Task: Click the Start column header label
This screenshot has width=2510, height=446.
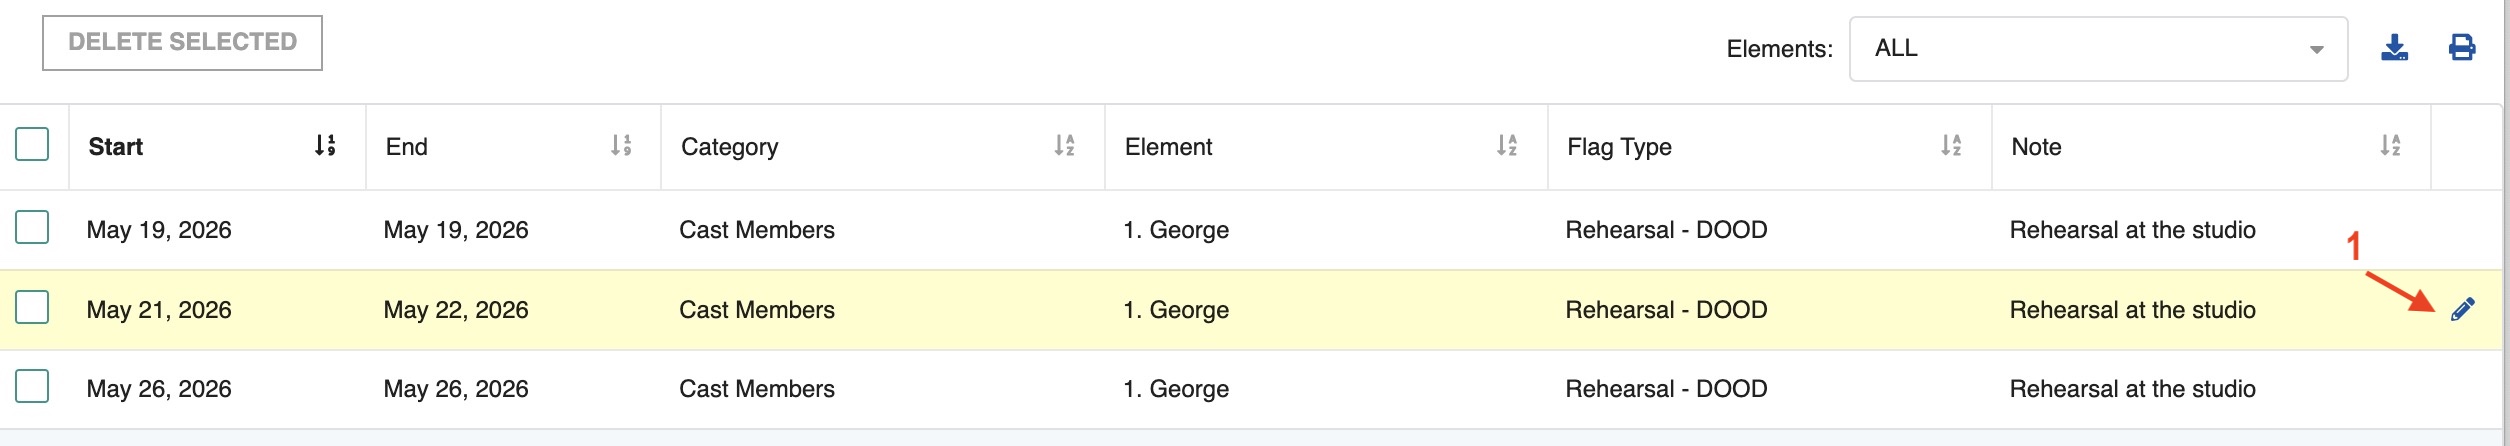Action: [x=116, y=147]
